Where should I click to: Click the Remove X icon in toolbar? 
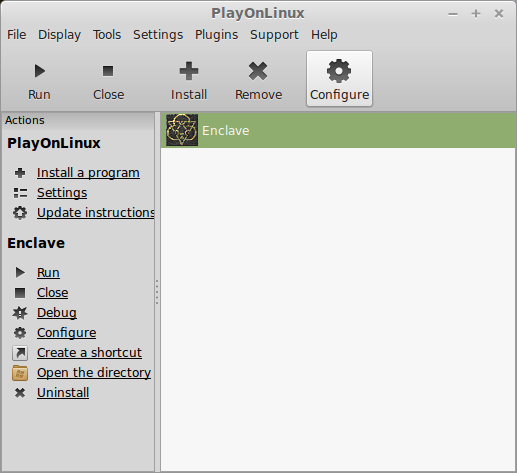[x=258, y=71]
